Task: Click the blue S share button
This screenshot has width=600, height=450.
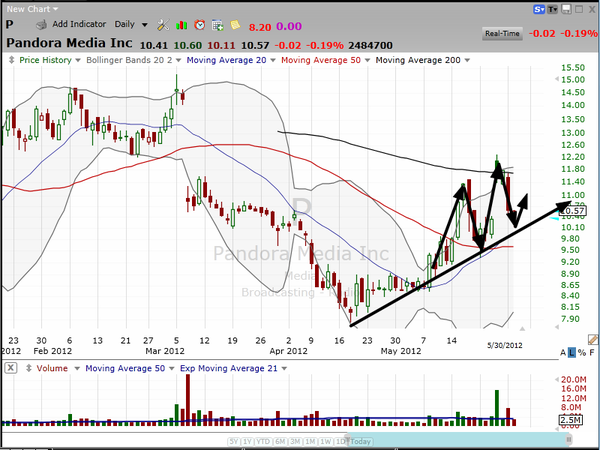Action: click(539, 9)
